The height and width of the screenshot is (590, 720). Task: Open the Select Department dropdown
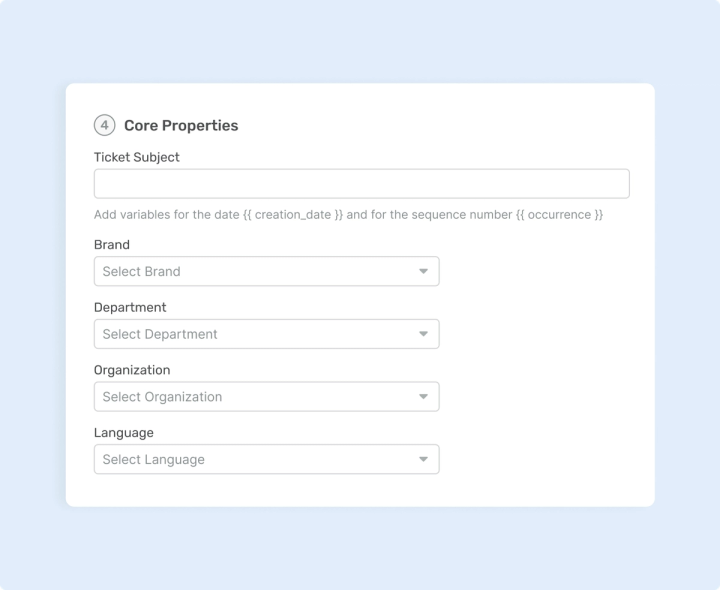click(x=266, y=334)
